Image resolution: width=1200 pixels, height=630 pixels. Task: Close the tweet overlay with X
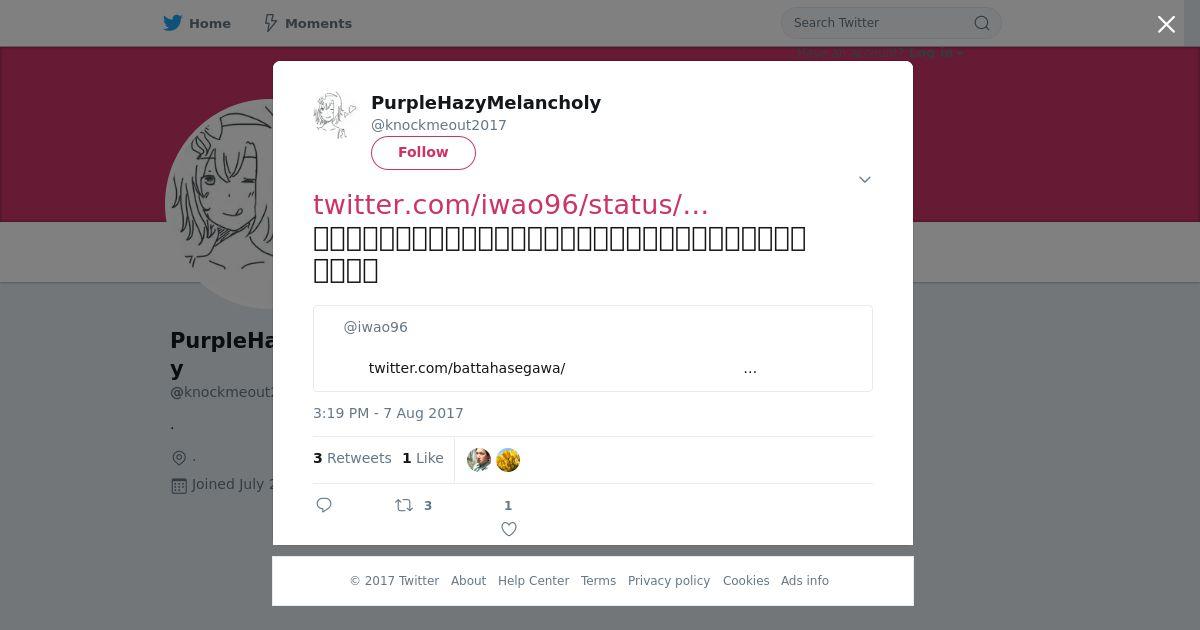[x=1166, y=24]
